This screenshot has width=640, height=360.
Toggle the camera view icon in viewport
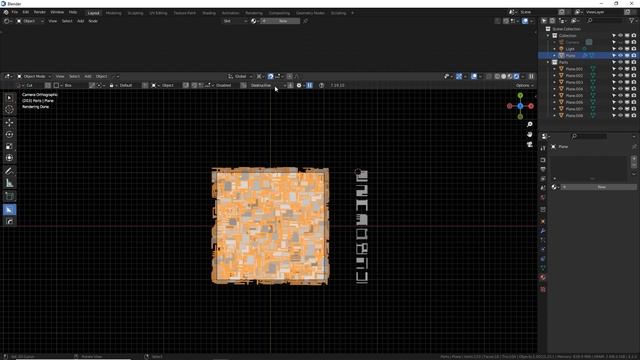(x=529, y=144)
